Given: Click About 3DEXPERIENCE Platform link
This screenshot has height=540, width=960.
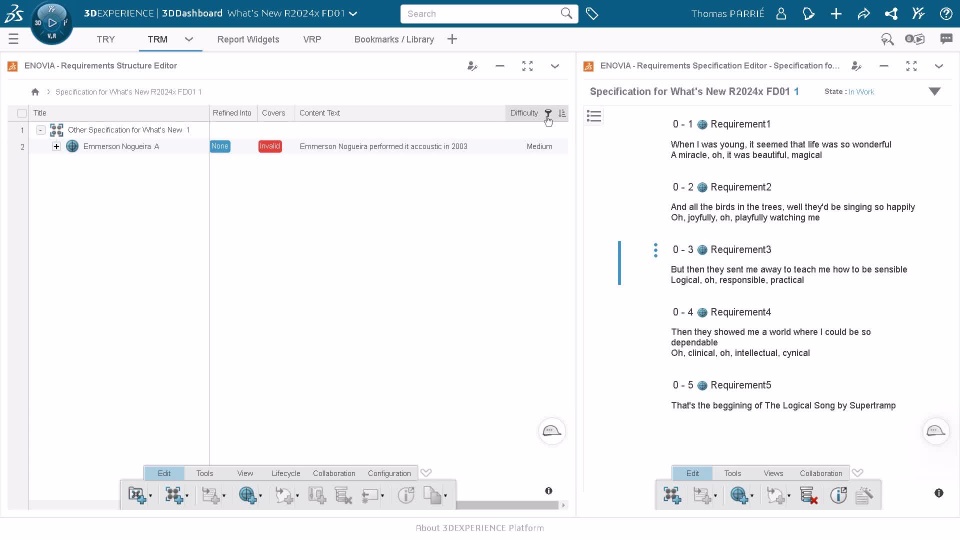Looking at the screenshot, I should coord(479,528).
